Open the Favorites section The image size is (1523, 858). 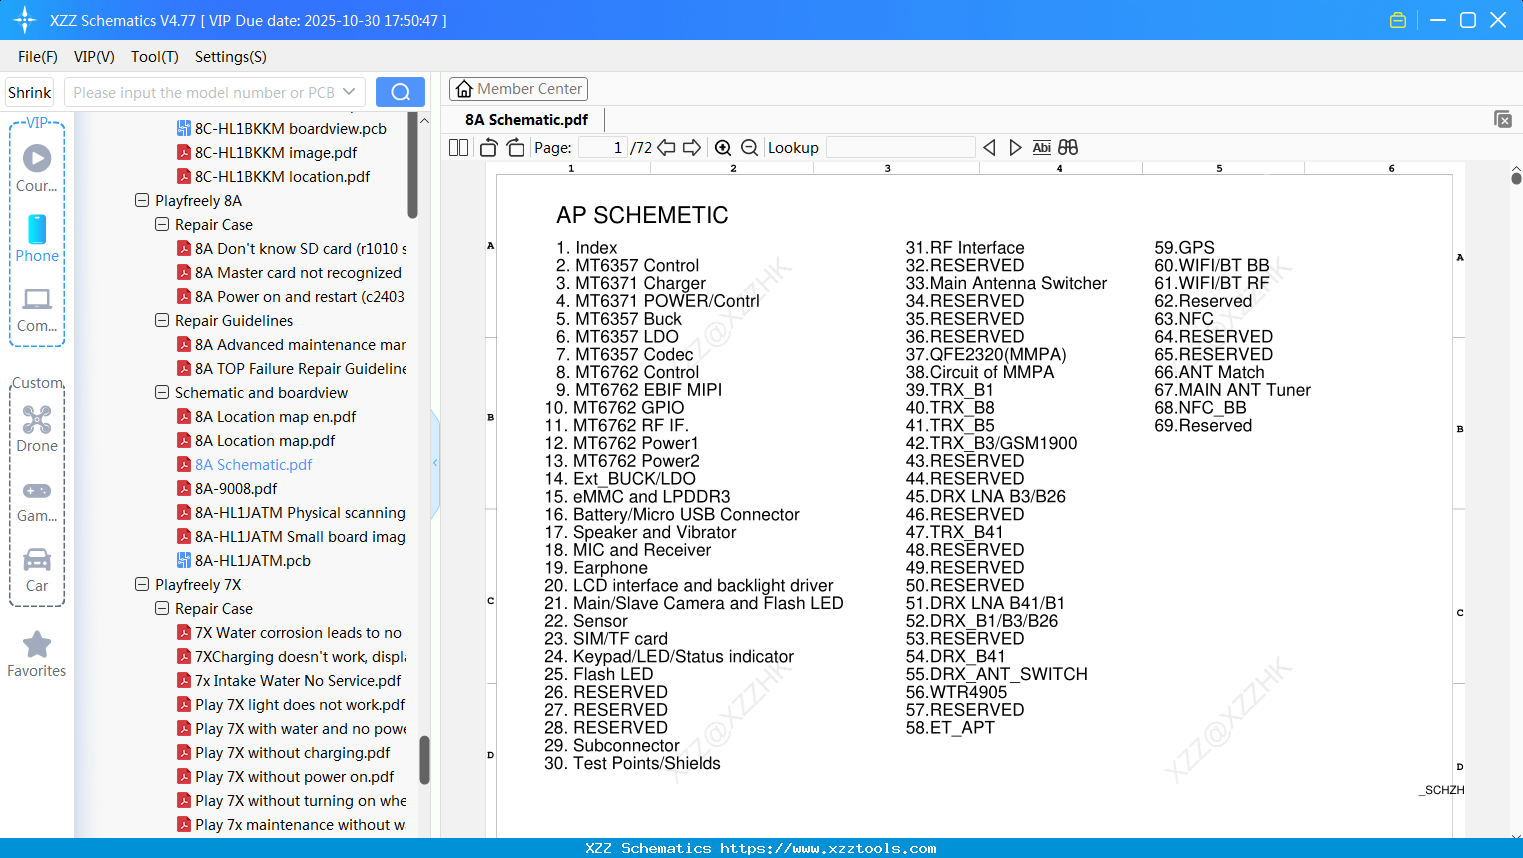tap(37, 654)
